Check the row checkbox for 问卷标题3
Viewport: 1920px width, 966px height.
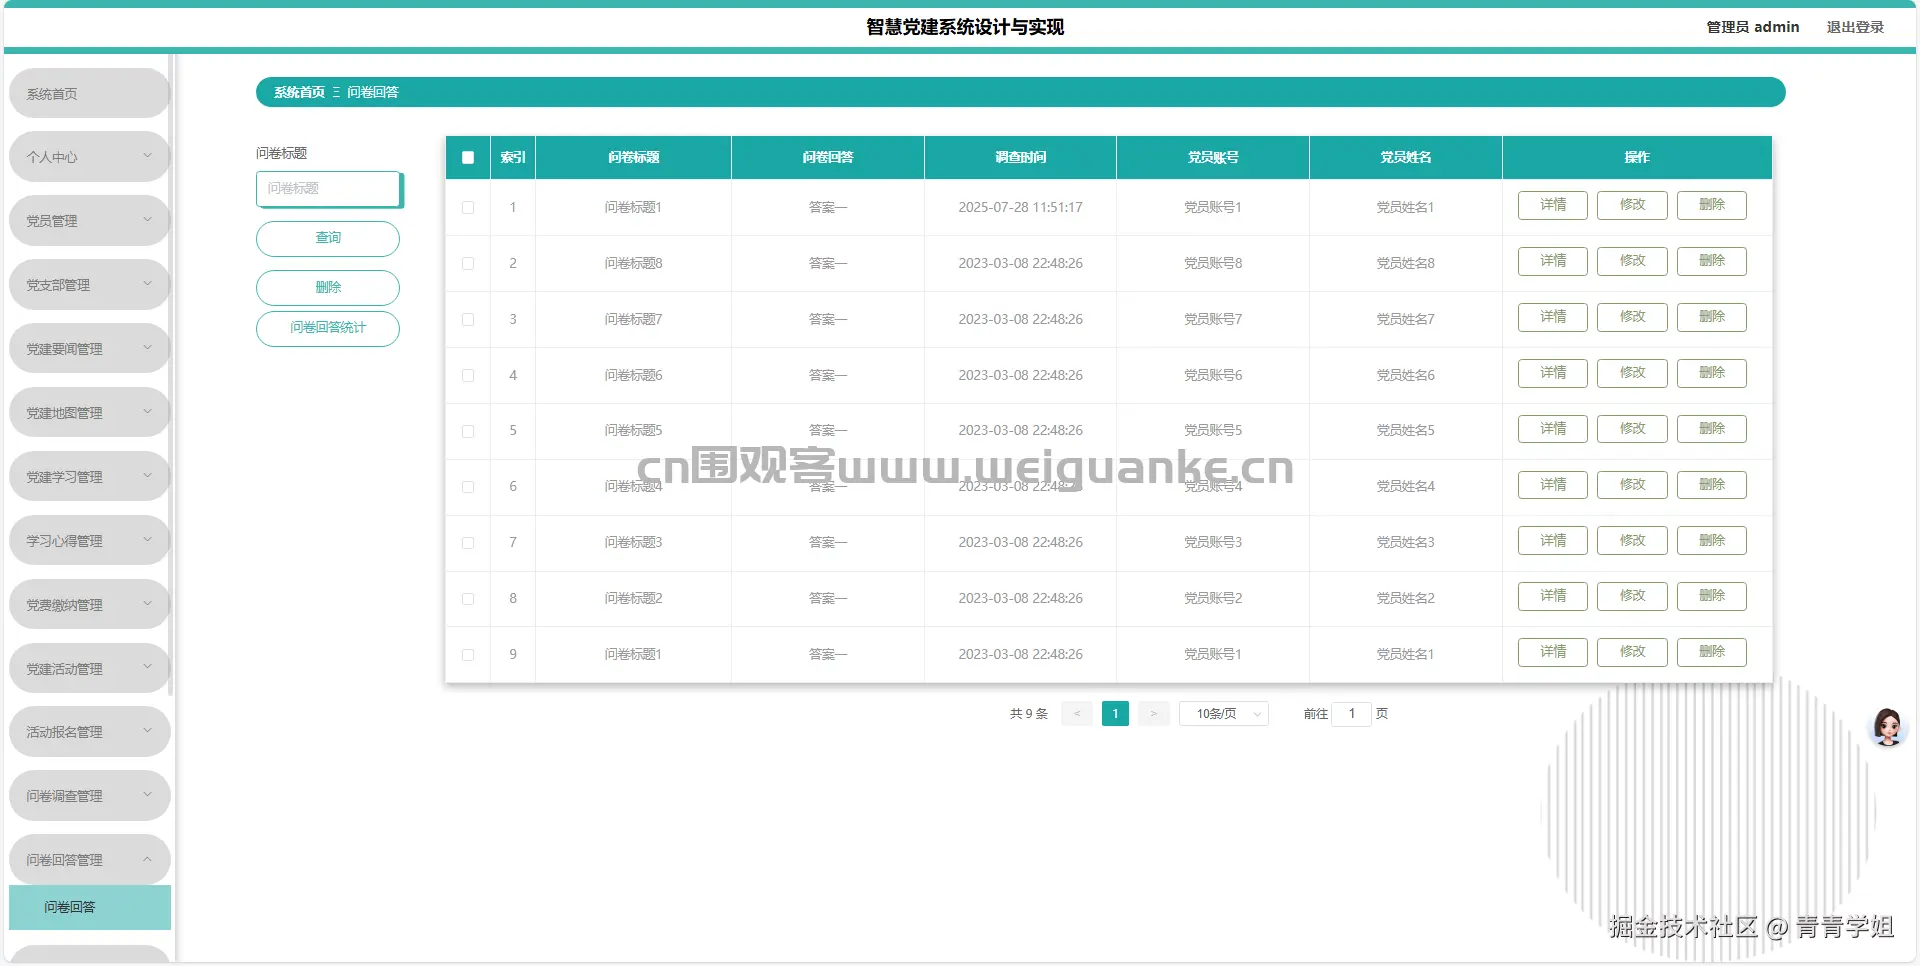[x=468, y=543]
